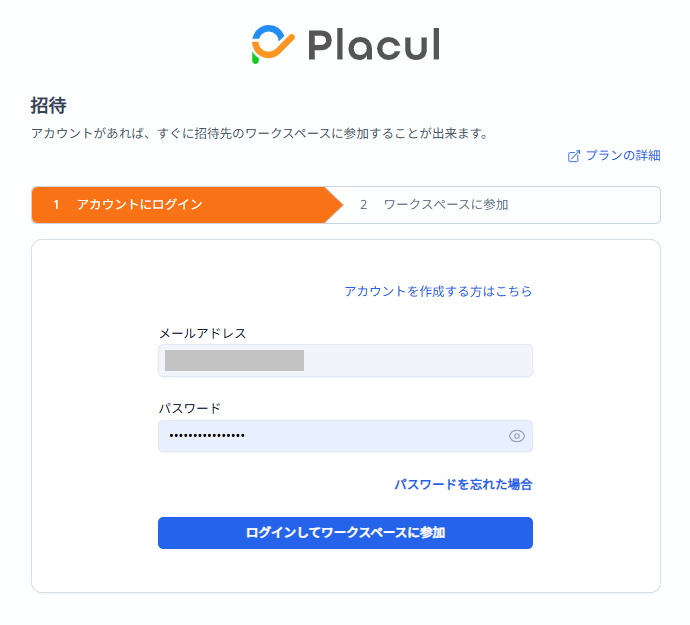This screenshot has height=625, width=690.
Task: Open the プランの詳細 link
Action: click(622, 156)
